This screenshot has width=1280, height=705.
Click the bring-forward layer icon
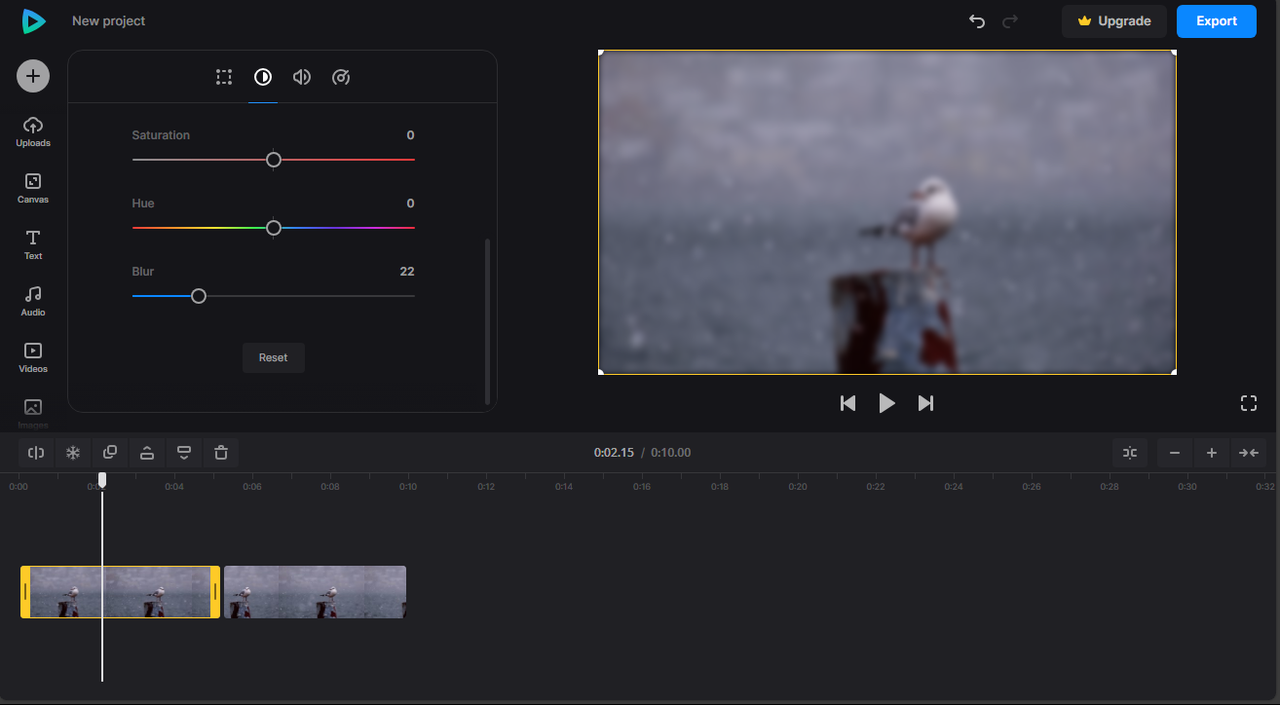pyautogui.click(x=147, y=453)
